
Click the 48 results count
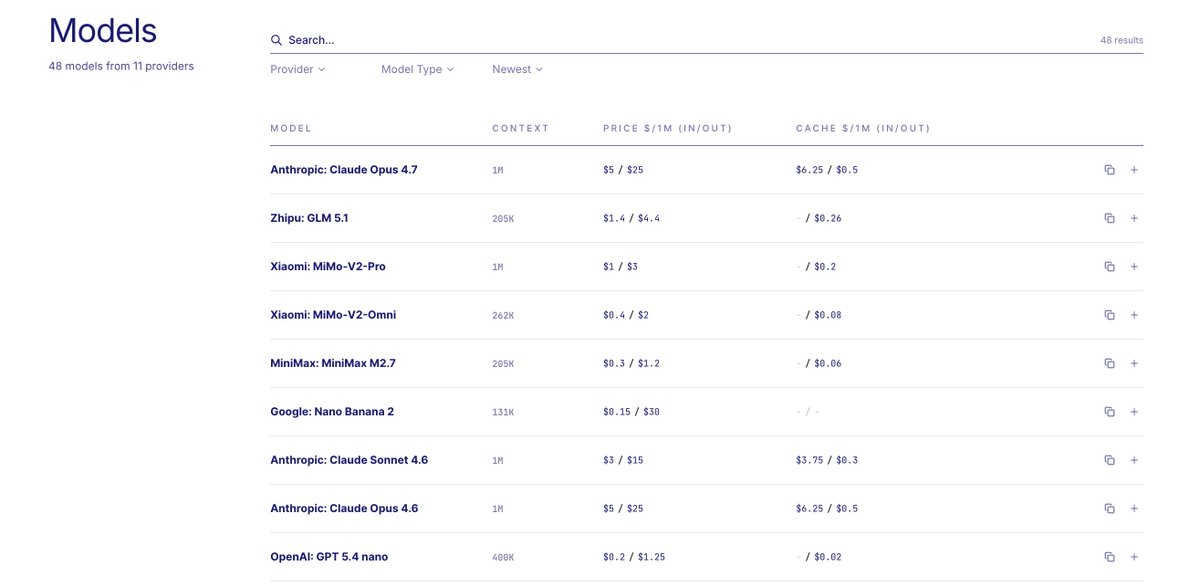tap(1122, 41)
